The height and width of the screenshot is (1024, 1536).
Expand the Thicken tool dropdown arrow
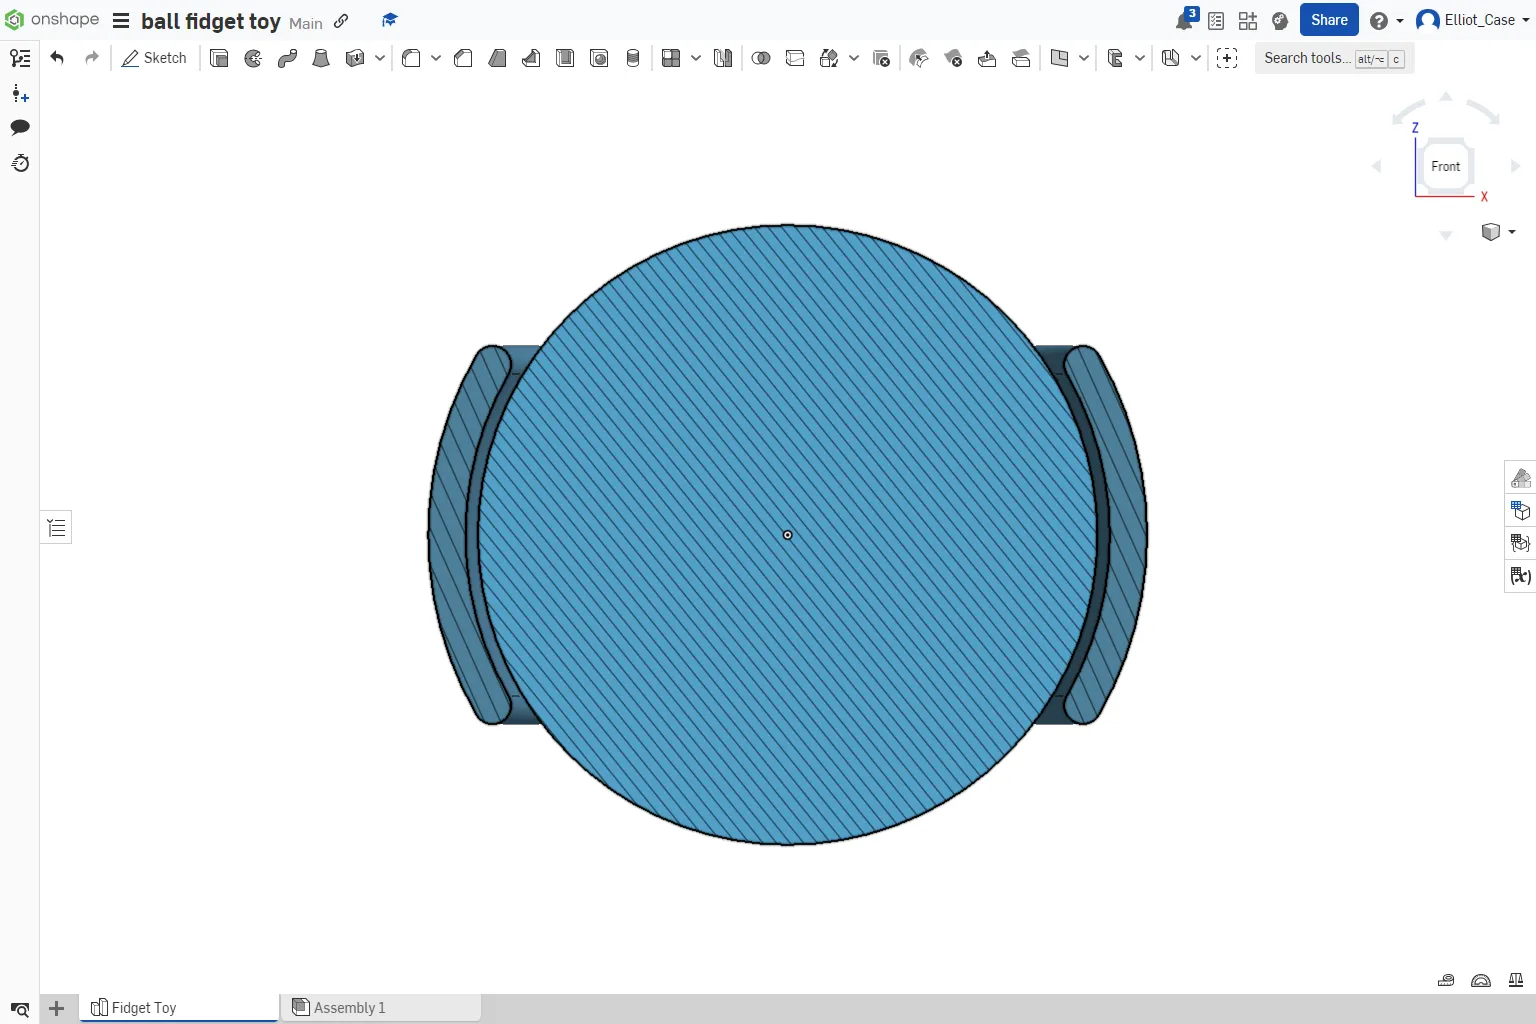coord(380,58)
